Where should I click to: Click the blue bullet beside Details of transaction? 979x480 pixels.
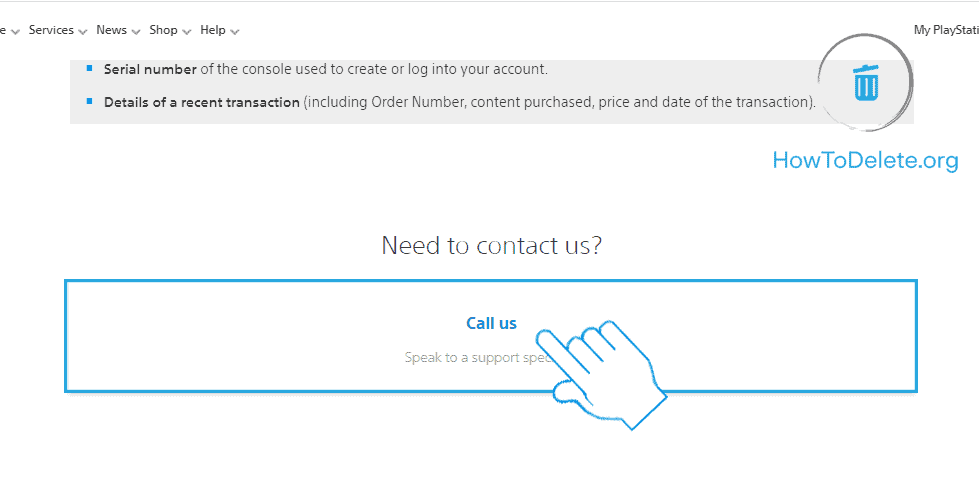[x=89, y=101]
